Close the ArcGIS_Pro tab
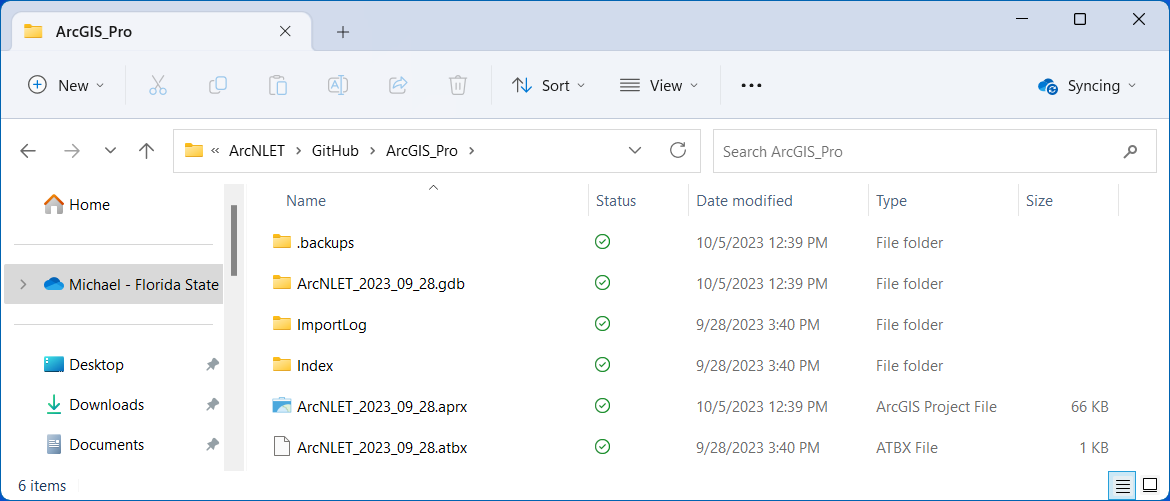The width and height of the screenshot is (1170, 501). point(285,31)
